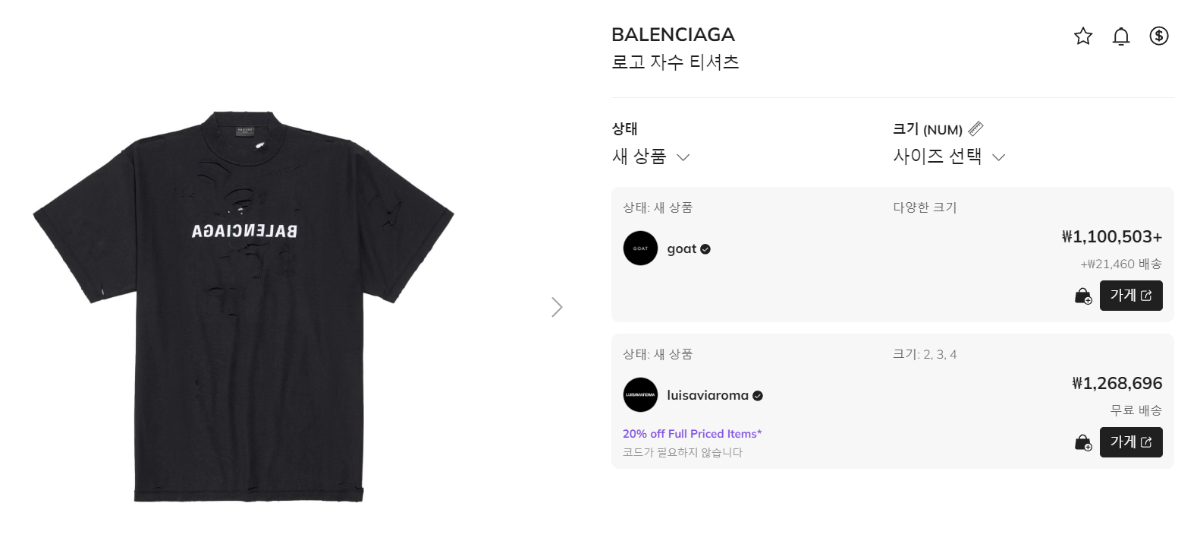This screenshot has height=538, width=1200.
Task: Click the luisaviaroma seller name
Action: click(x=707, y=396)
